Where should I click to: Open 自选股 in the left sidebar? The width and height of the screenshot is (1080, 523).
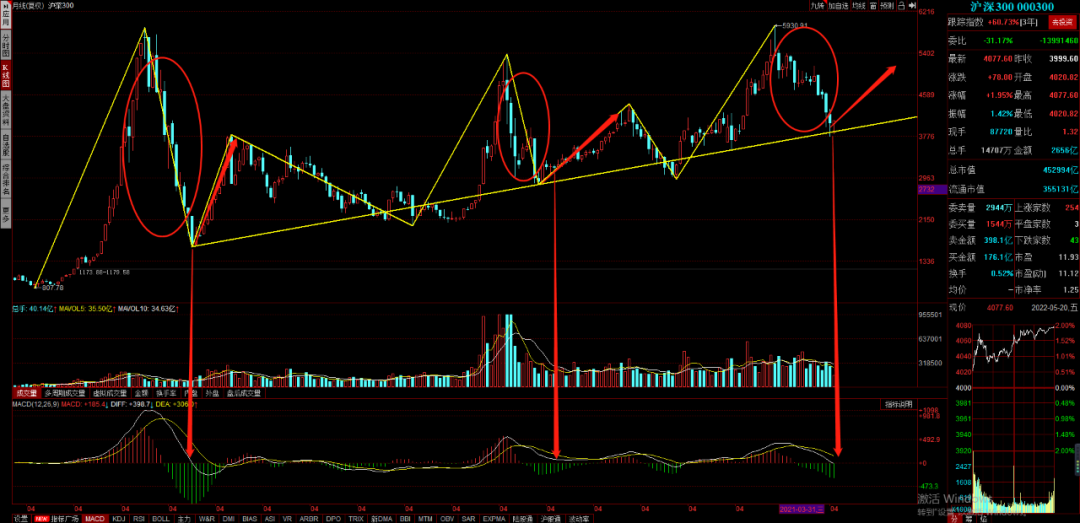[6, 145]
